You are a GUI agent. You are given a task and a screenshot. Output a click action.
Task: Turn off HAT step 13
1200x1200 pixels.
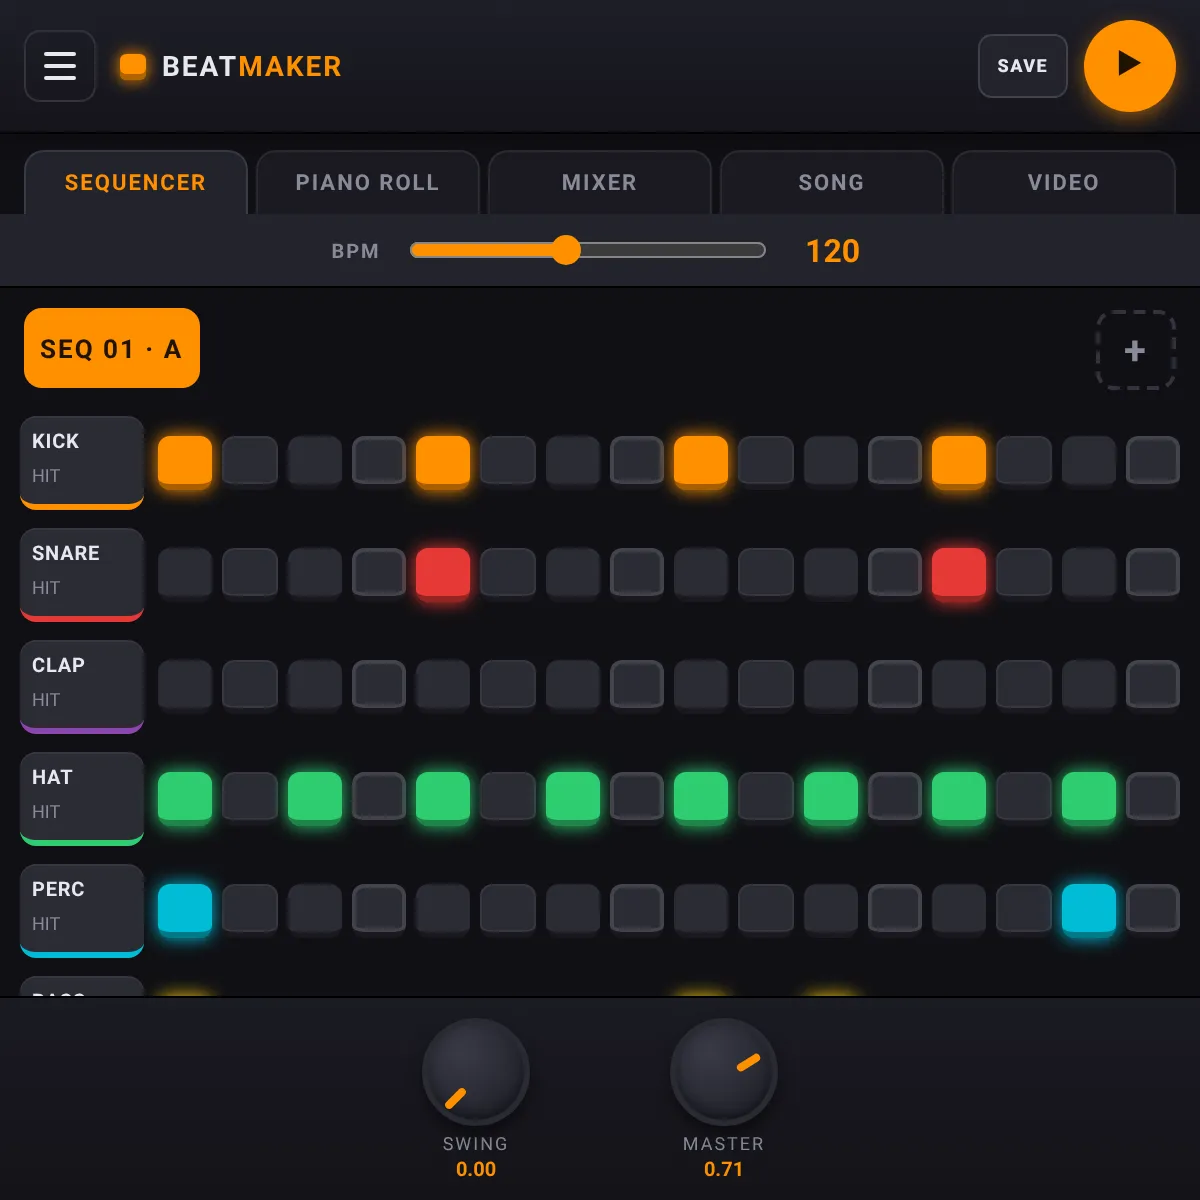coord(959,798)
